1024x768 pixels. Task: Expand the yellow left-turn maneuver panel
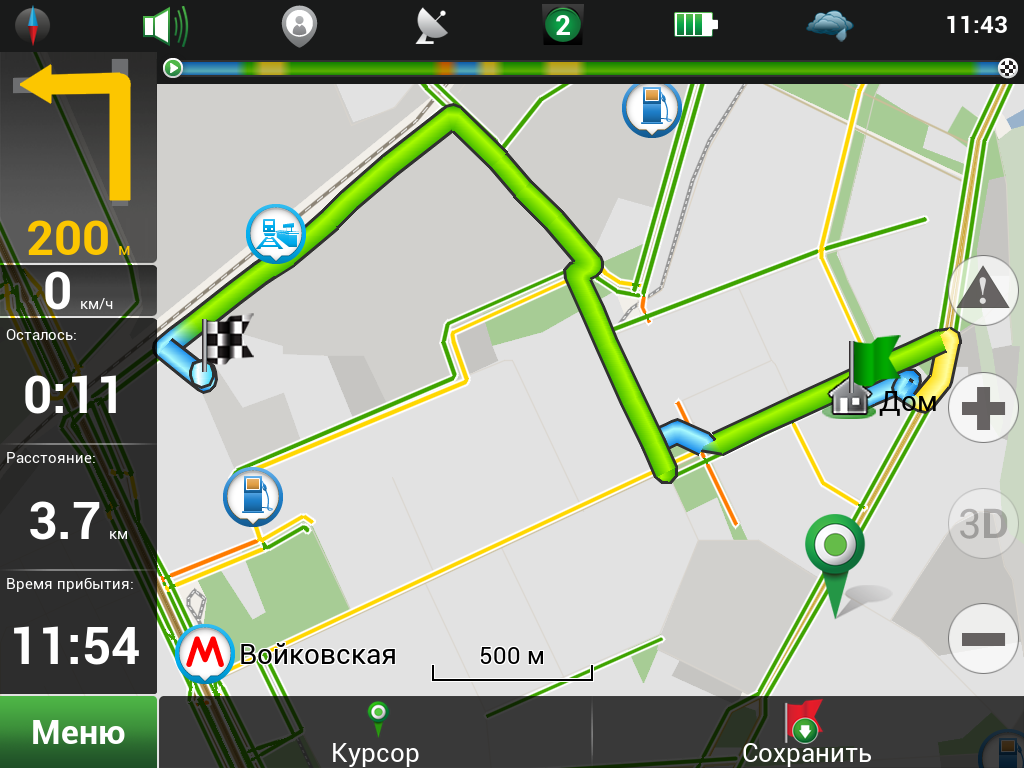pos(78,158)
